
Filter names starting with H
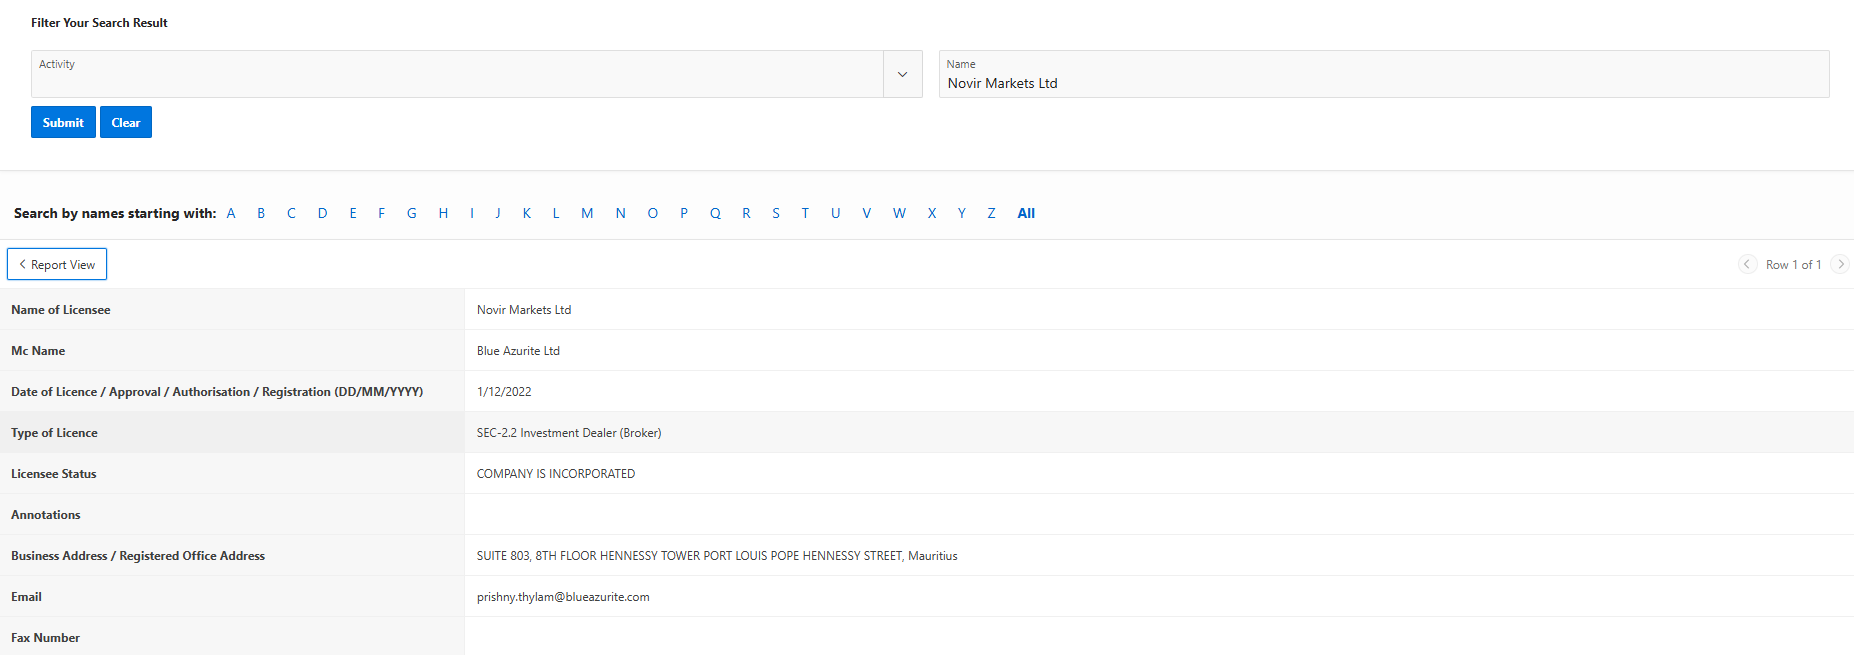point(443,213)
